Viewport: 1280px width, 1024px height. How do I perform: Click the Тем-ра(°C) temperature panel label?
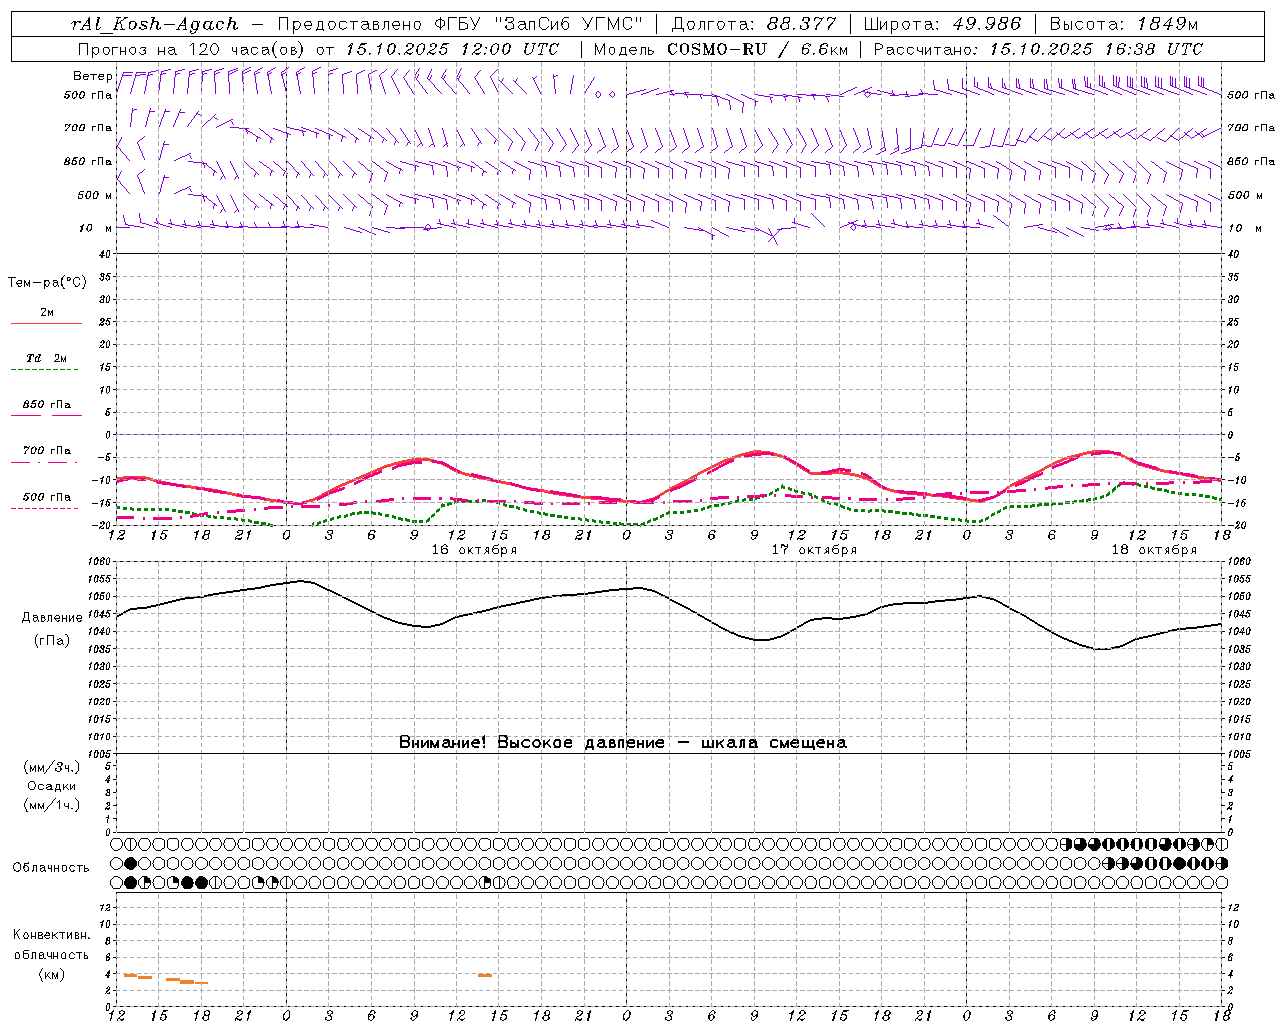click(x=47, y=283)
